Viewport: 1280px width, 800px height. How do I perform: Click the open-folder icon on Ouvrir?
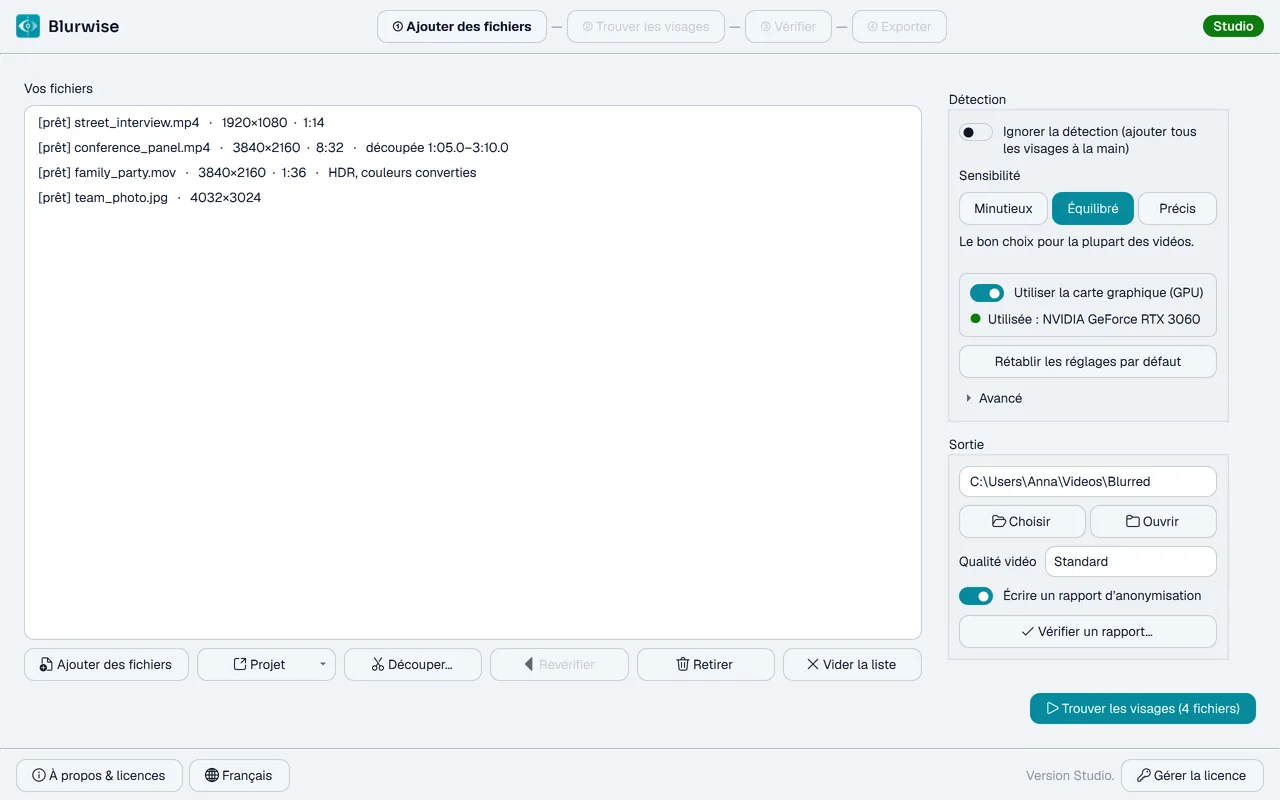[1133, 521]
